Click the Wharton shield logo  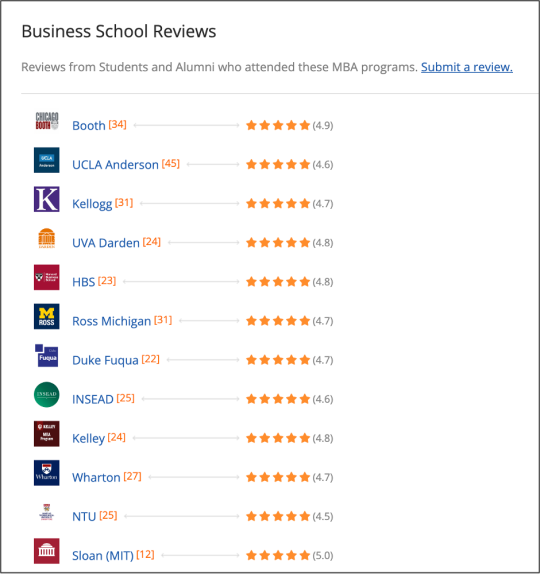(x=46, y=473)
